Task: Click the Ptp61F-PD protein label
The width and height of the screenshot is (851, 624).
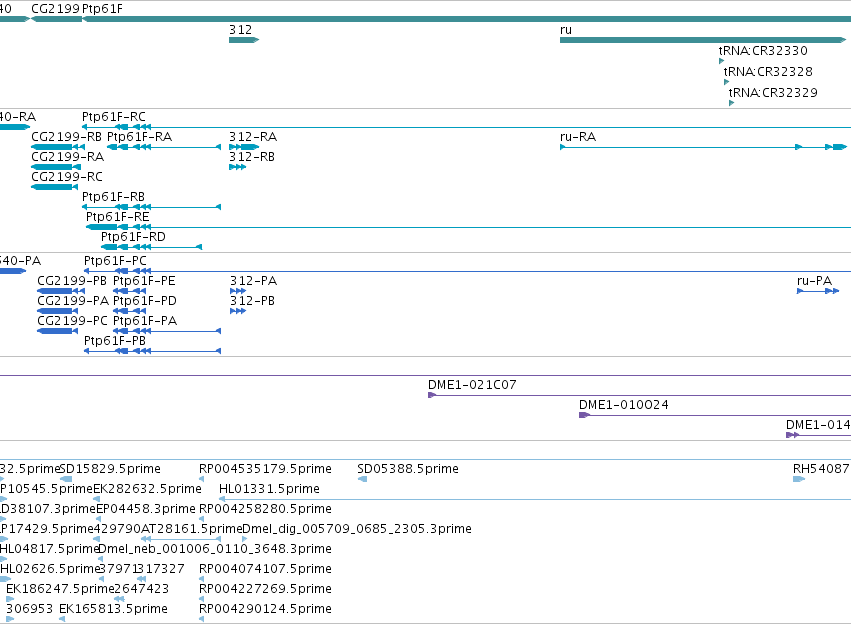Action: (x=145, y=301)
